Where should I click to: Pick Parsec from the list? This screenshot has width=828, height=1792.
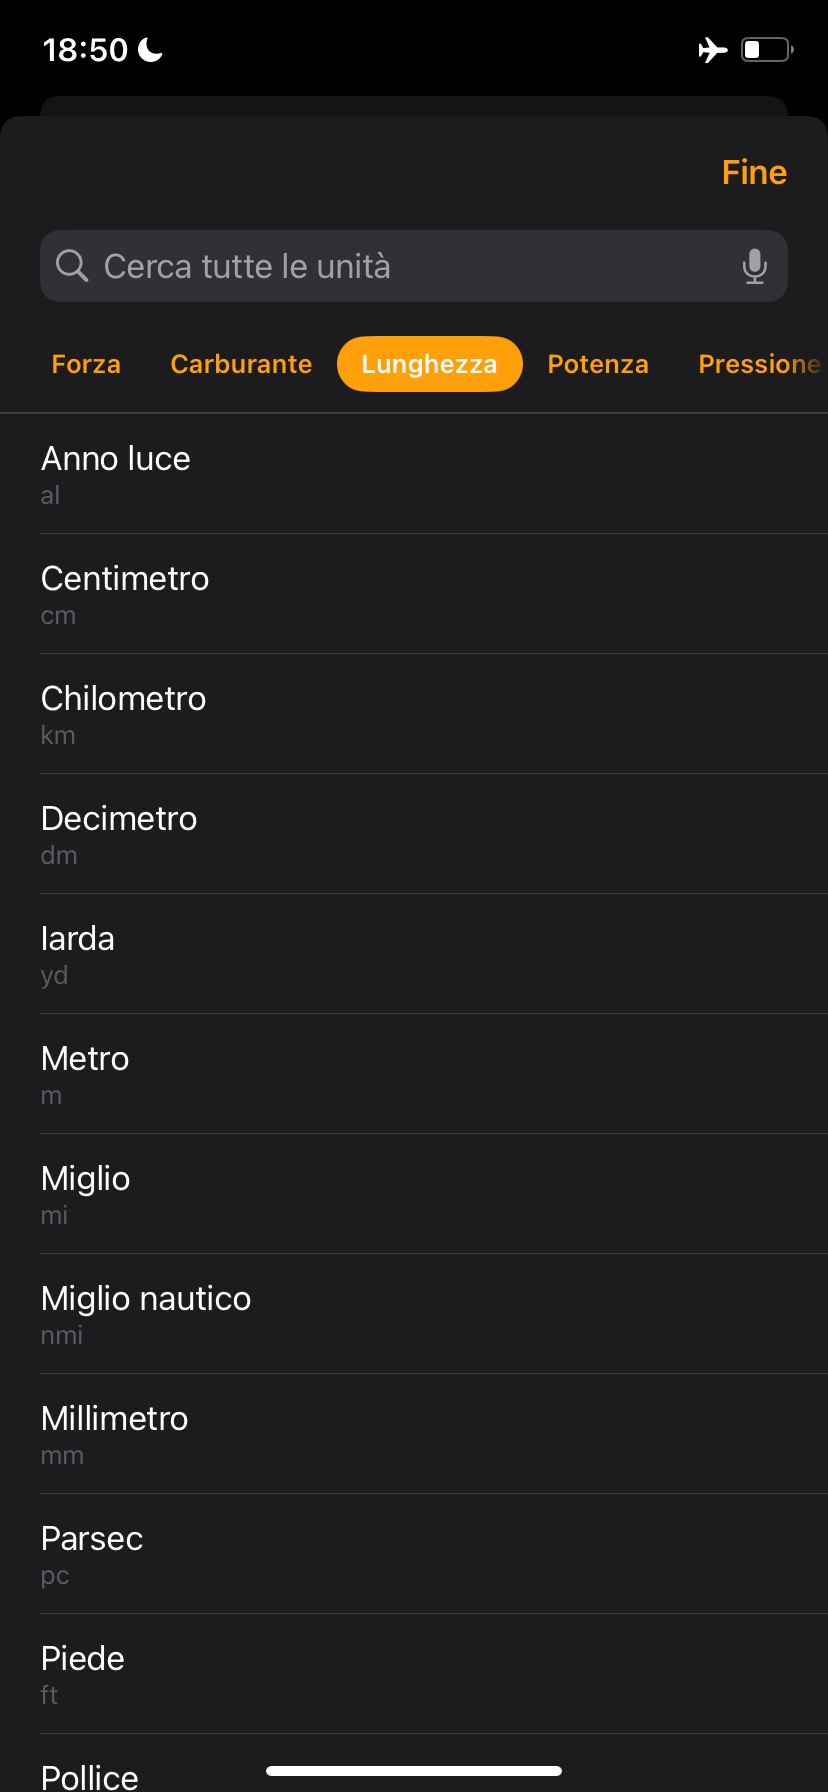pos(414,1554)
